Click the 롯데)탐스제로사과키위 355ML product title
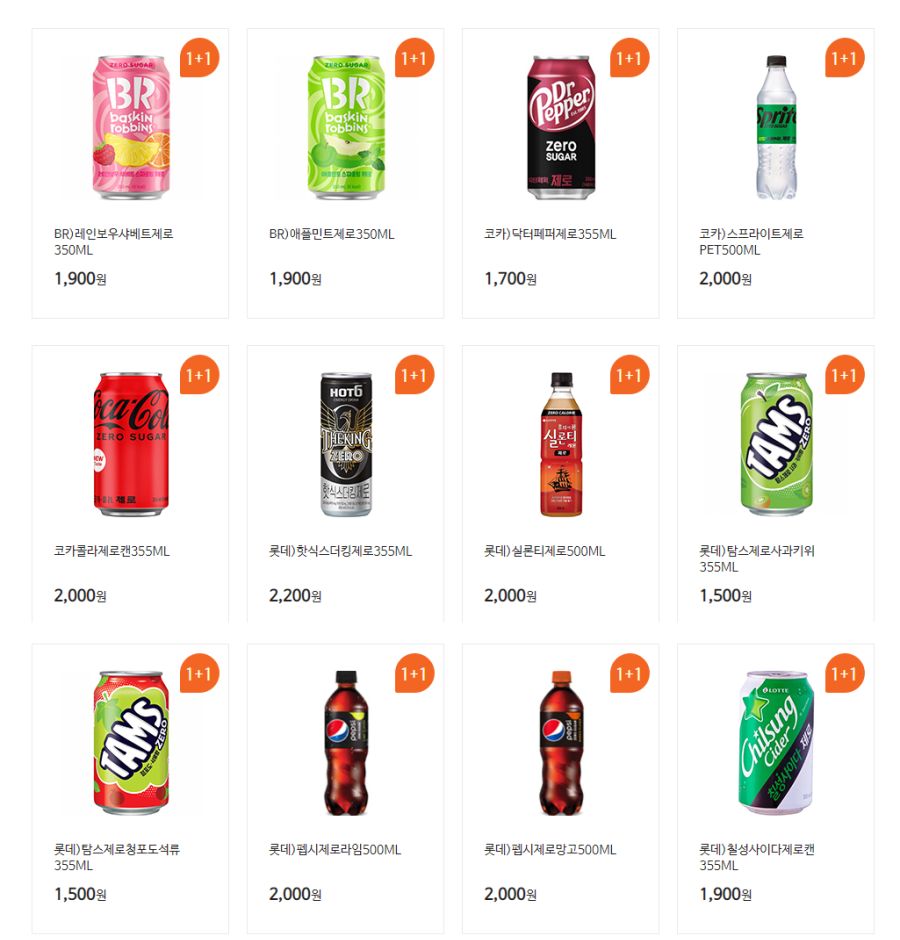 [757, 559]
